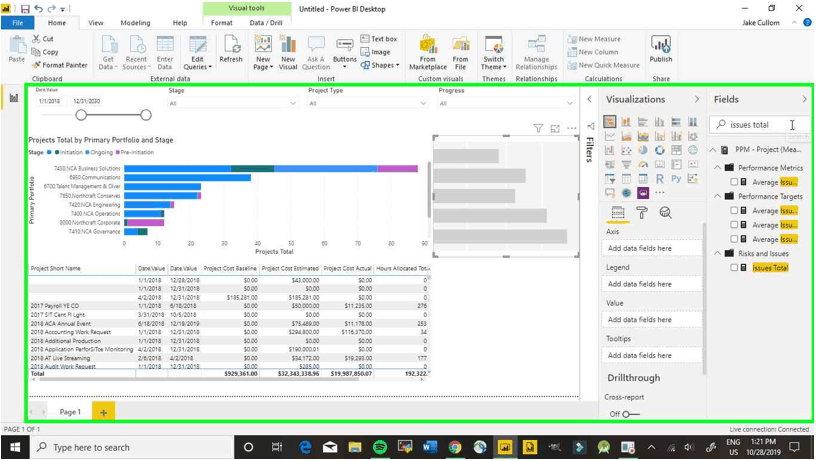
Task: Click the start date field 1/1/2018
Action: point(49,101)
